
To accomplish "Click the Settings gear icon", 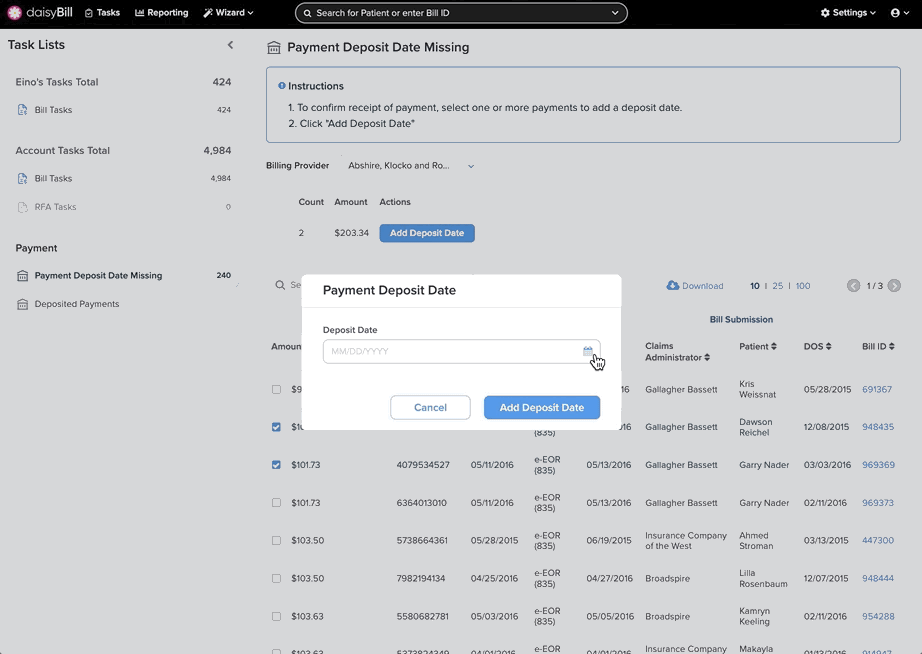I will (x=825, y=13).
